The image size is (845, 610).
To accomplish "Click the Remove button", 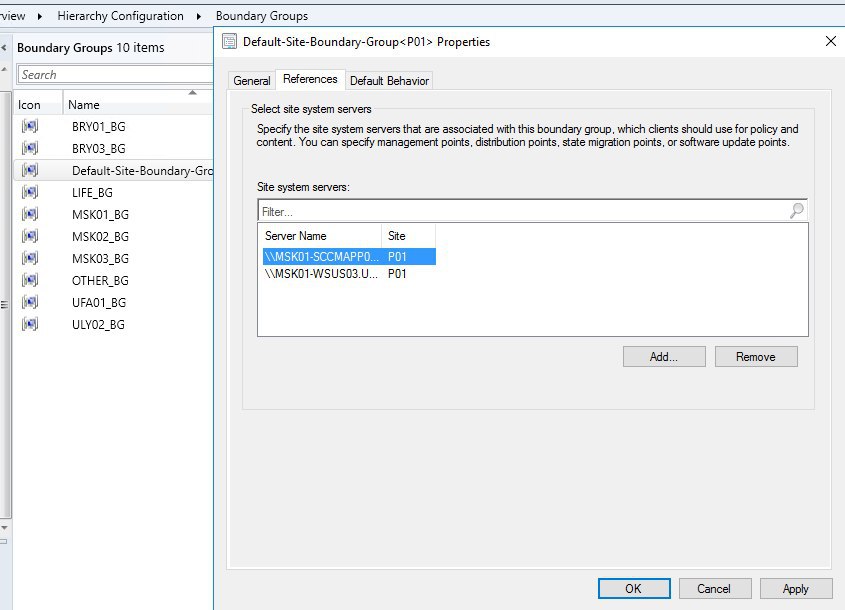I will pos(756,357).
